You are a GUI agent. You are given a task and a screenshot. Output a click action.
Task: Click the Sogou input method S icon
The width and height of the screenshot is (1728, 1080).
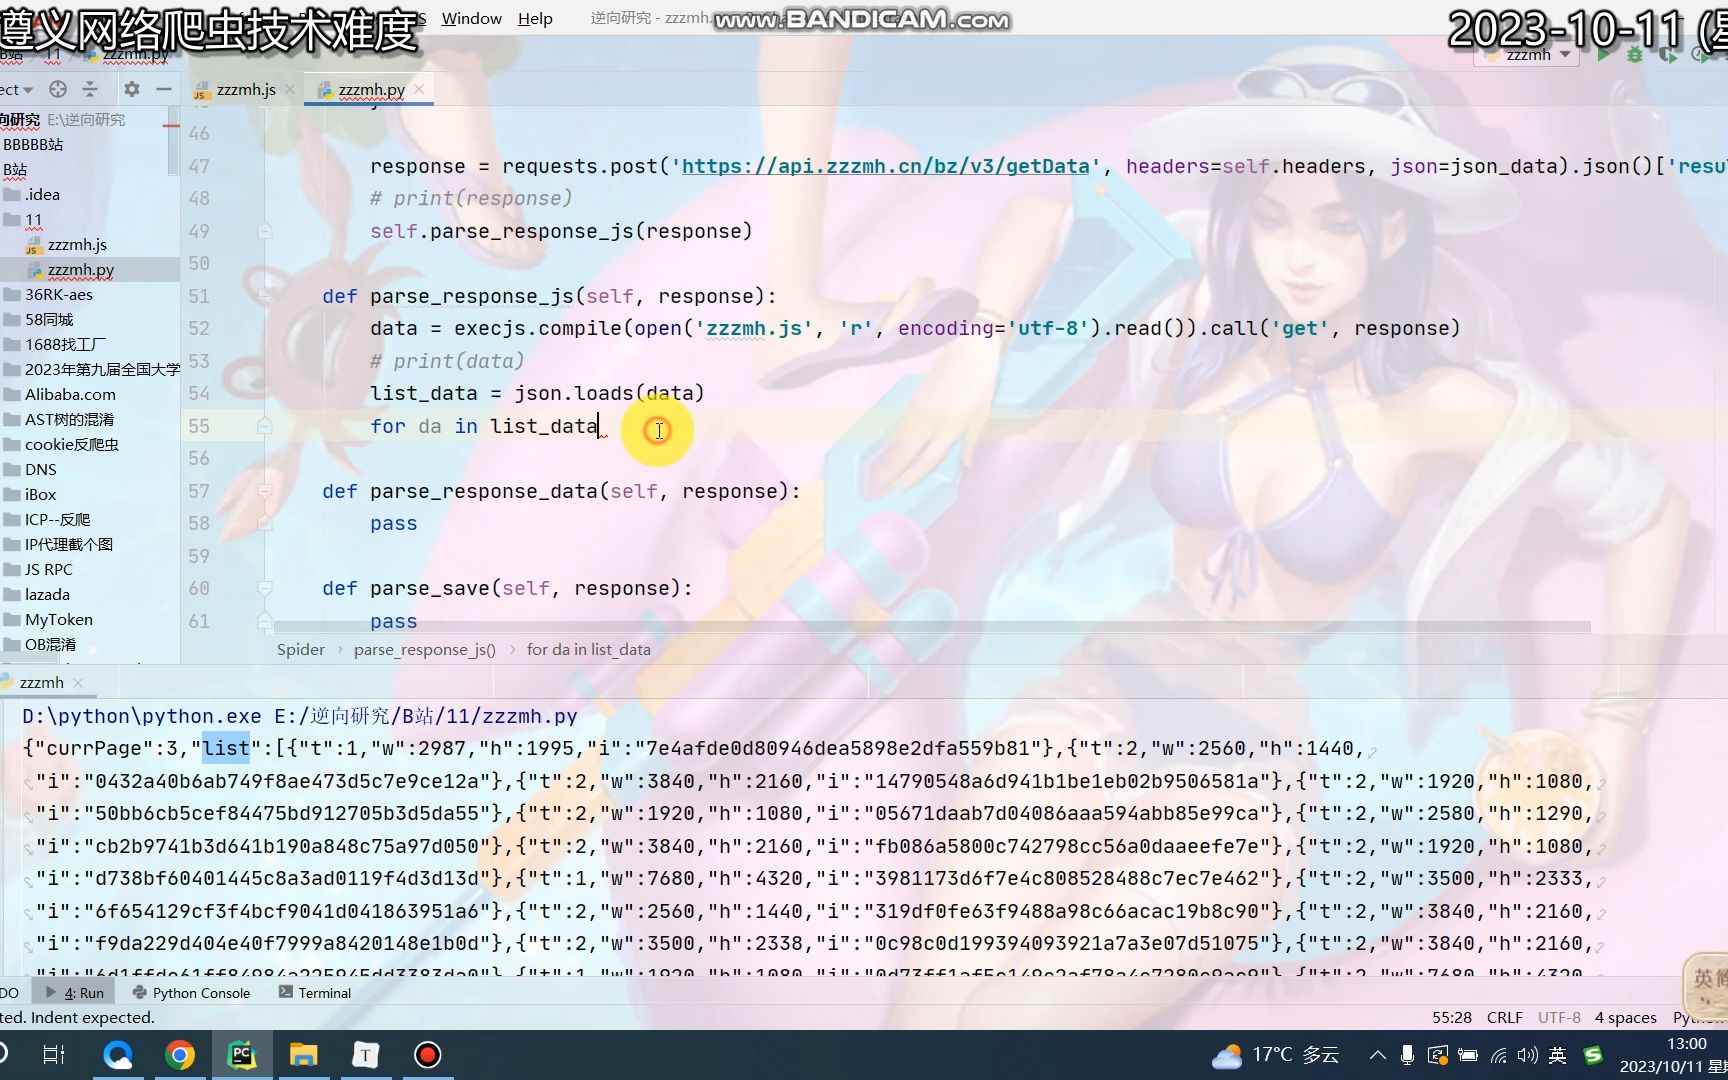(1594, 1055)
